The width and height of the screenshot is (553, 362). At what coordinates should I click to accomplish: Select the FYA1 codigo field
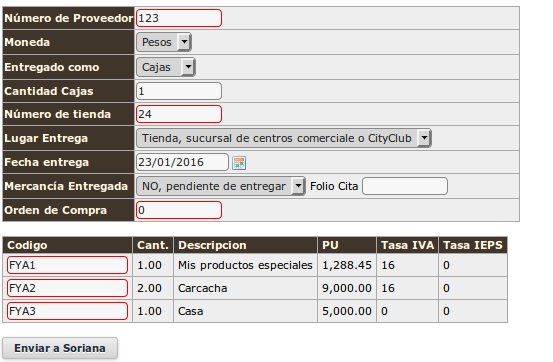pyautogui.click(x=67, y=265)
